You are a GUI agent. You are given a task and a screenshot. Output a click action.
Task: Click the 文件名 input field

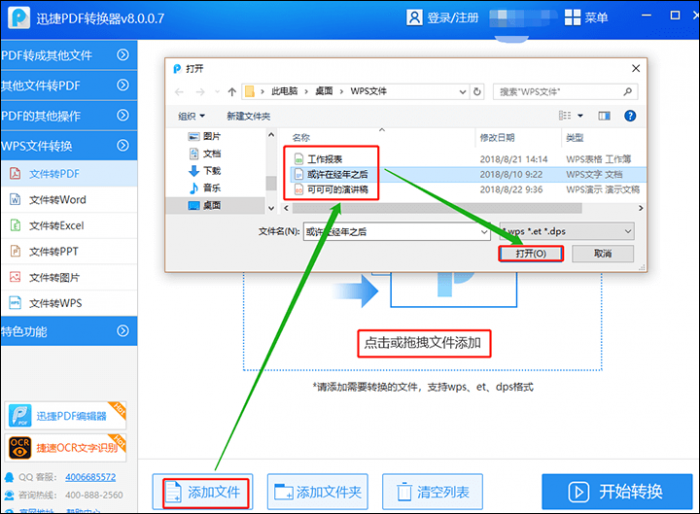click(397, 231)
